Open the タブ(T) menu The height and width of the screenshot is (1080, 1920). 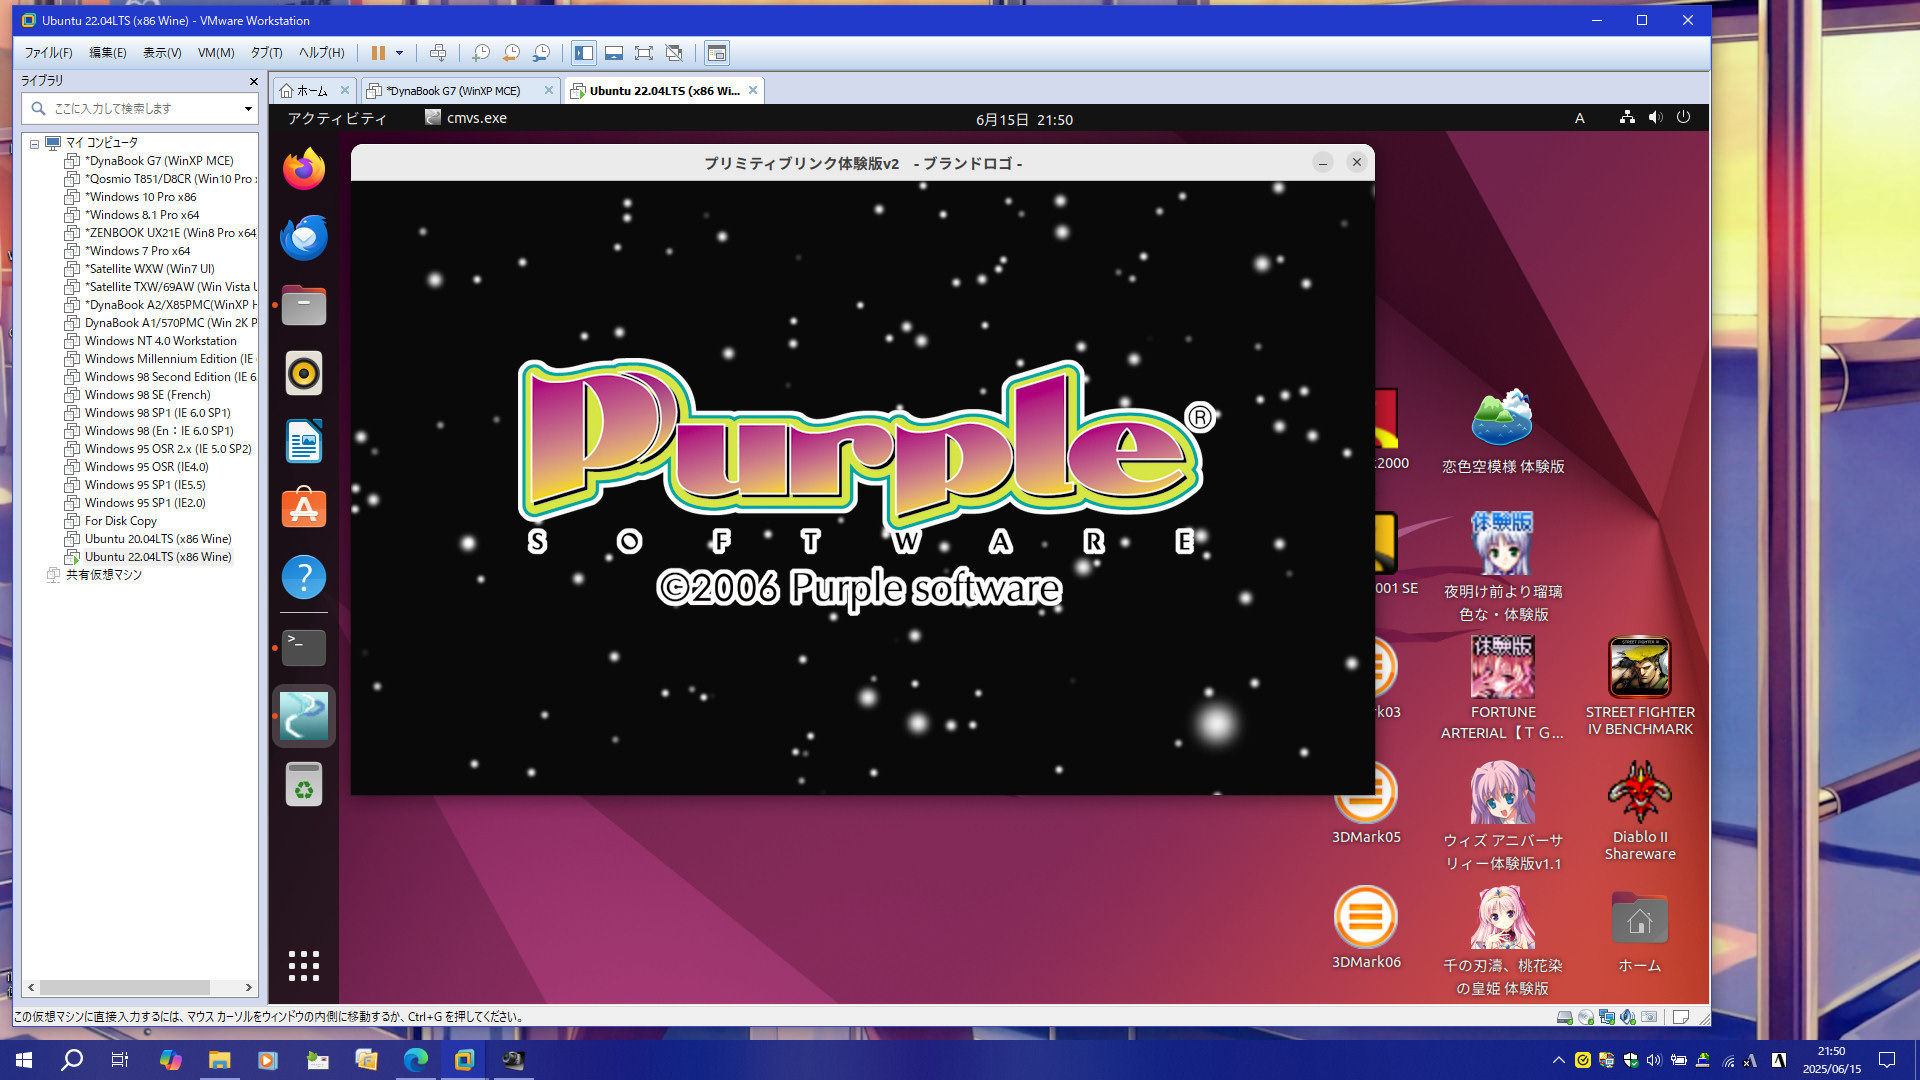(x=266, y=53)
